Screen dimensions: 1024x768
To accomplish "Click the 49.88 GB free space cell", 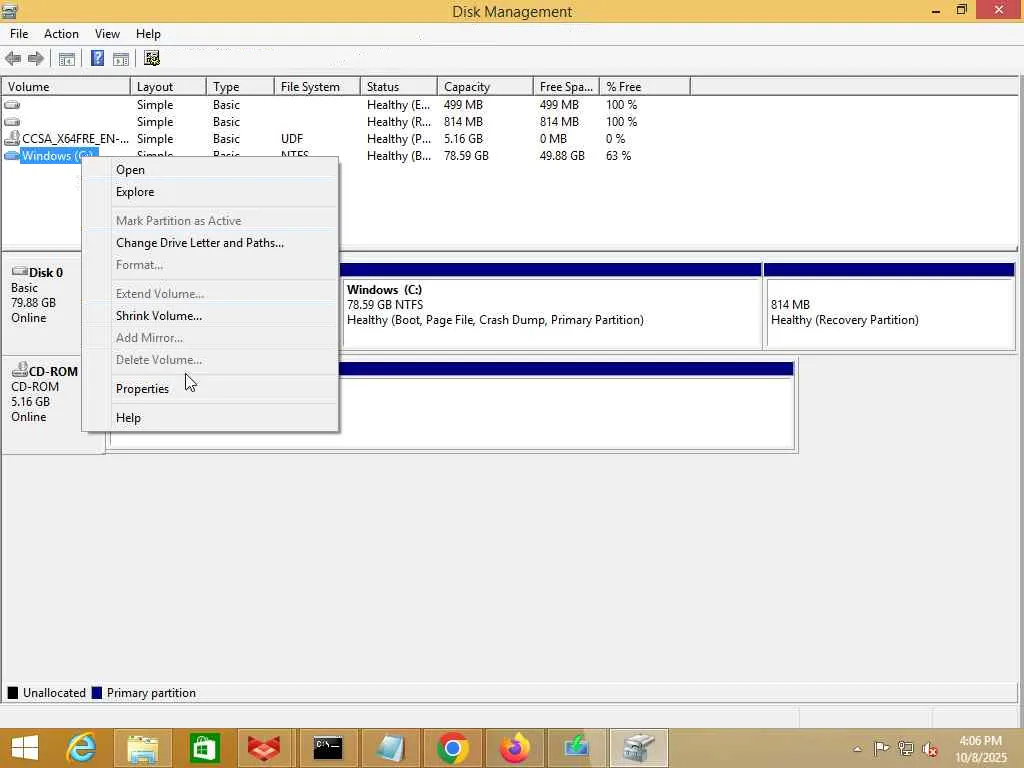I will click(x=562, y=155).
